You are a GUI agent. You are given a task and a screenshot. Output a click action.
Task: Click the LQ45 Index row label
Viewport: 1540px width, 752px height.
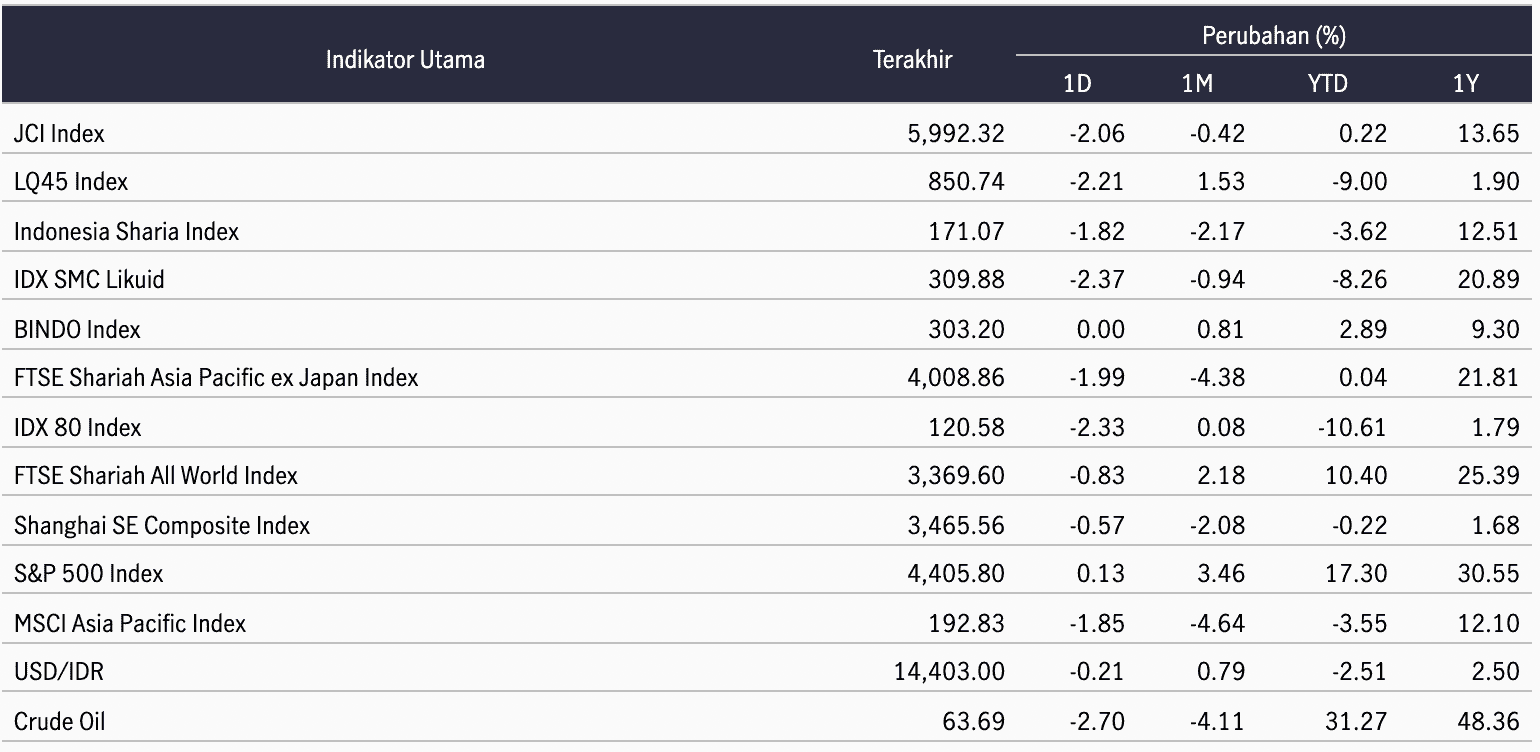click(x=71, y=182)
